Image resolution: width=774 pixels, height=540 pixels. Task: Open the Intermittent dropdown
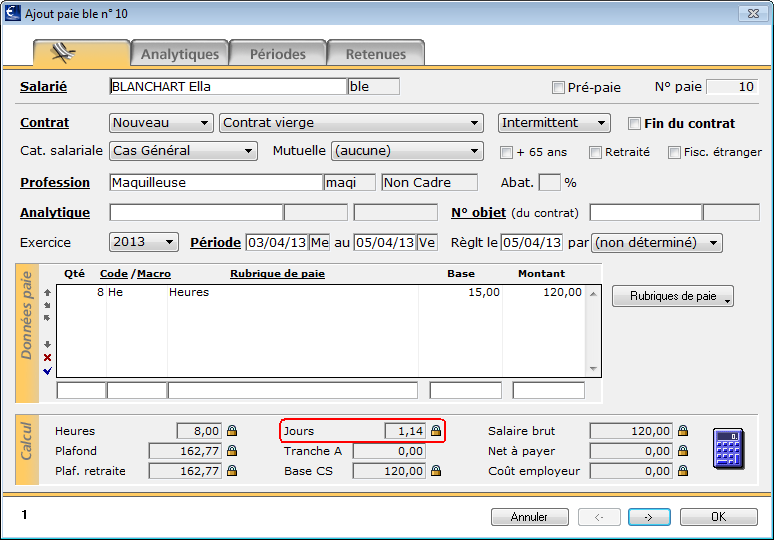point(554,123)
